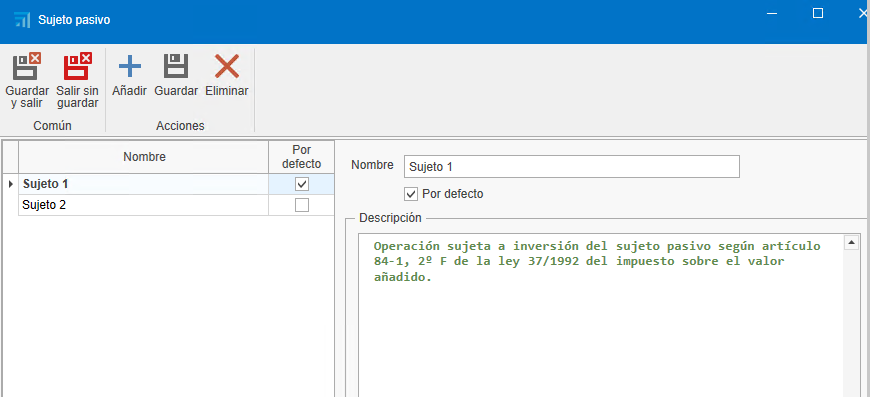Screen dimensions: 870x397
Task: Maximize the Sujeto pasivo window
Action: (818, 14)
